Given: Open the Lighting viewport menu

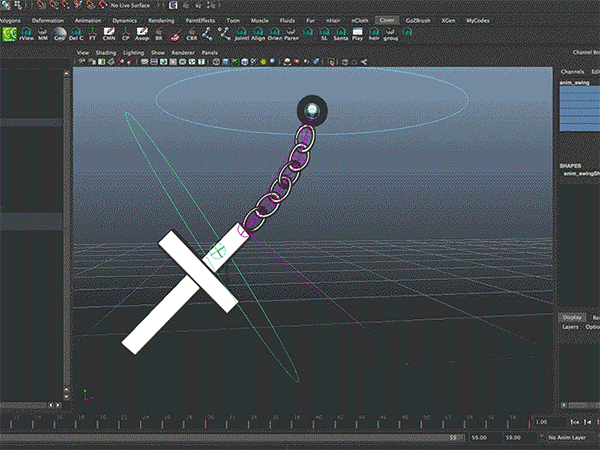Looking at the screenshot, I should coord(134,52).
